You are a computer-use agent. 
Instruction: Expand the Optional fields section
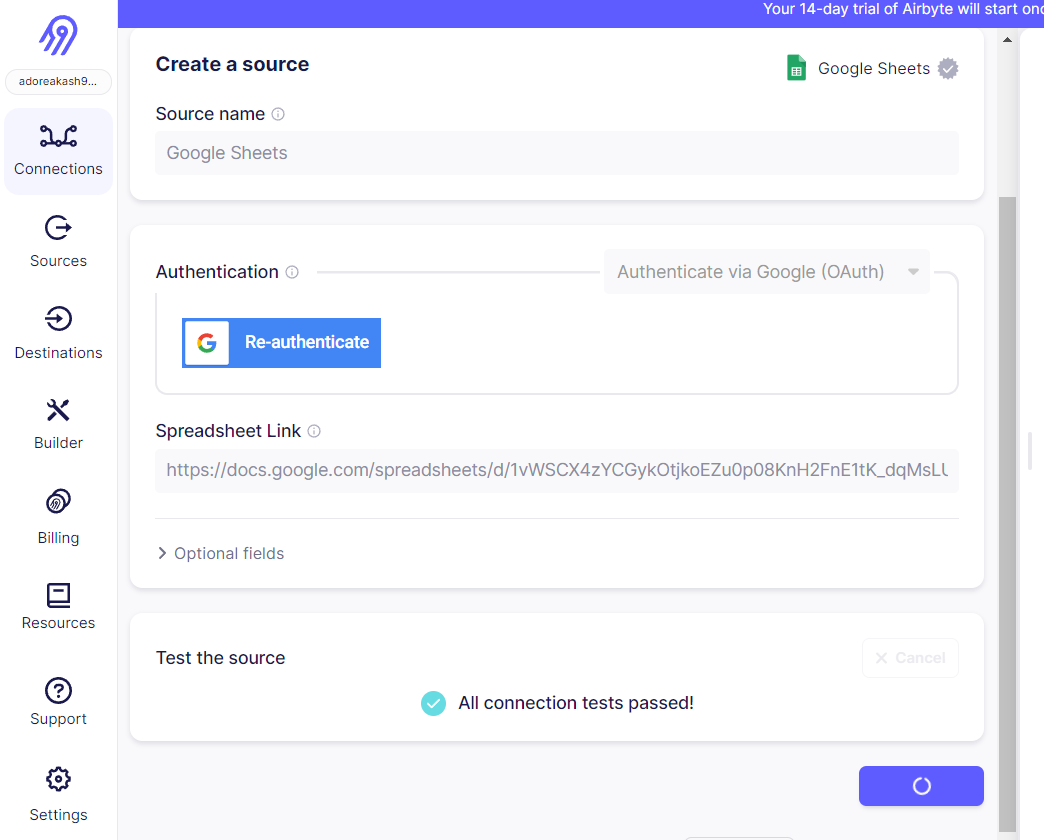[221, 554]
